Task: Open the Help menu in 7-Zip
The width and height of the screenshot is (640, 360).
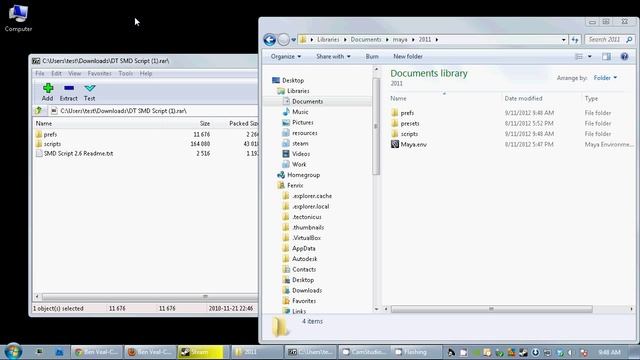Action: coord(146,73)
